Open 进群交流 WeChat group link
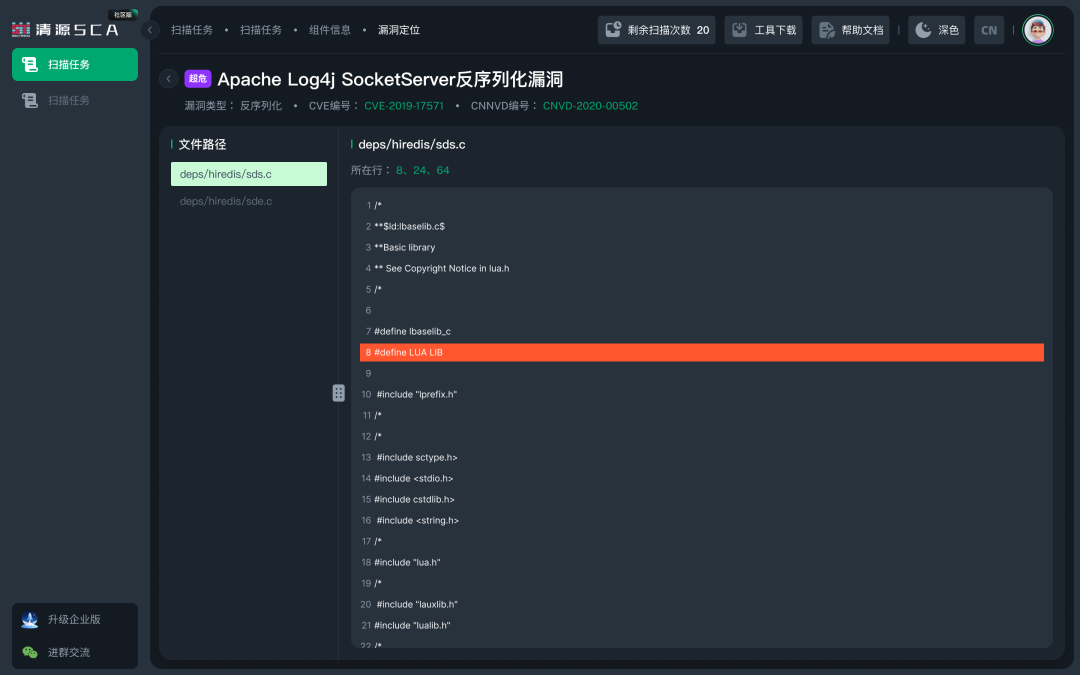Image resolution: width=1080 pixels, height=675 pixels. pos(69,652)
